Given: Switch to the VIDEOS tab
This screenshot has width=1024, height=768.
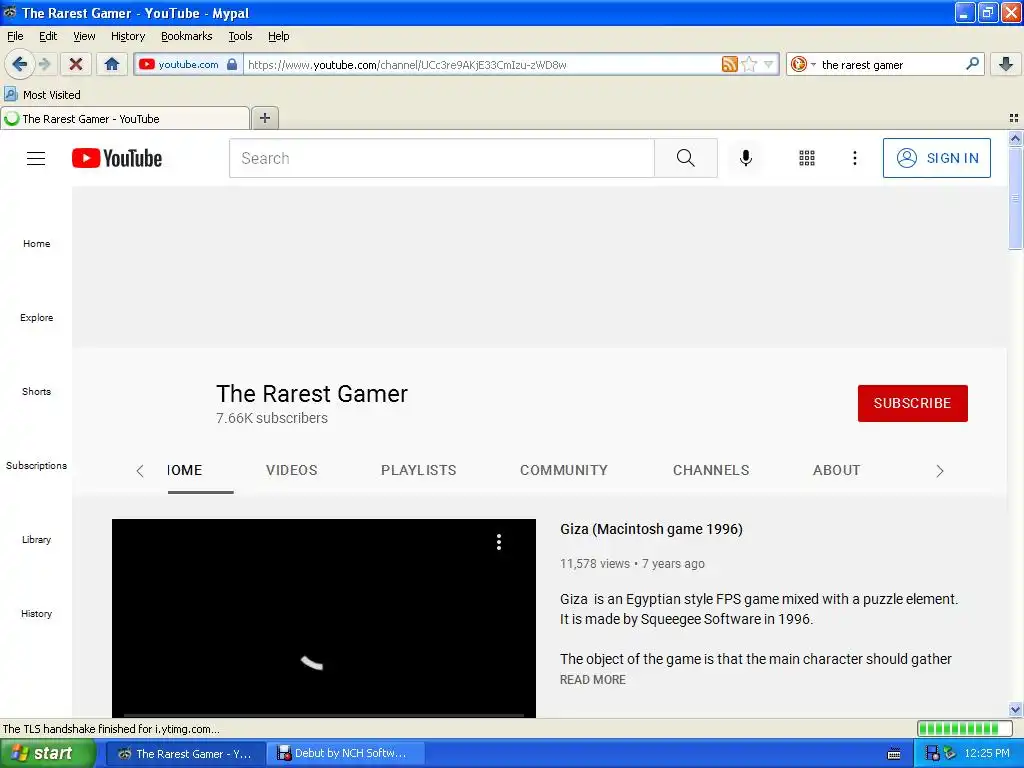Looking at the screenshot, I should (x=291, y=470).
